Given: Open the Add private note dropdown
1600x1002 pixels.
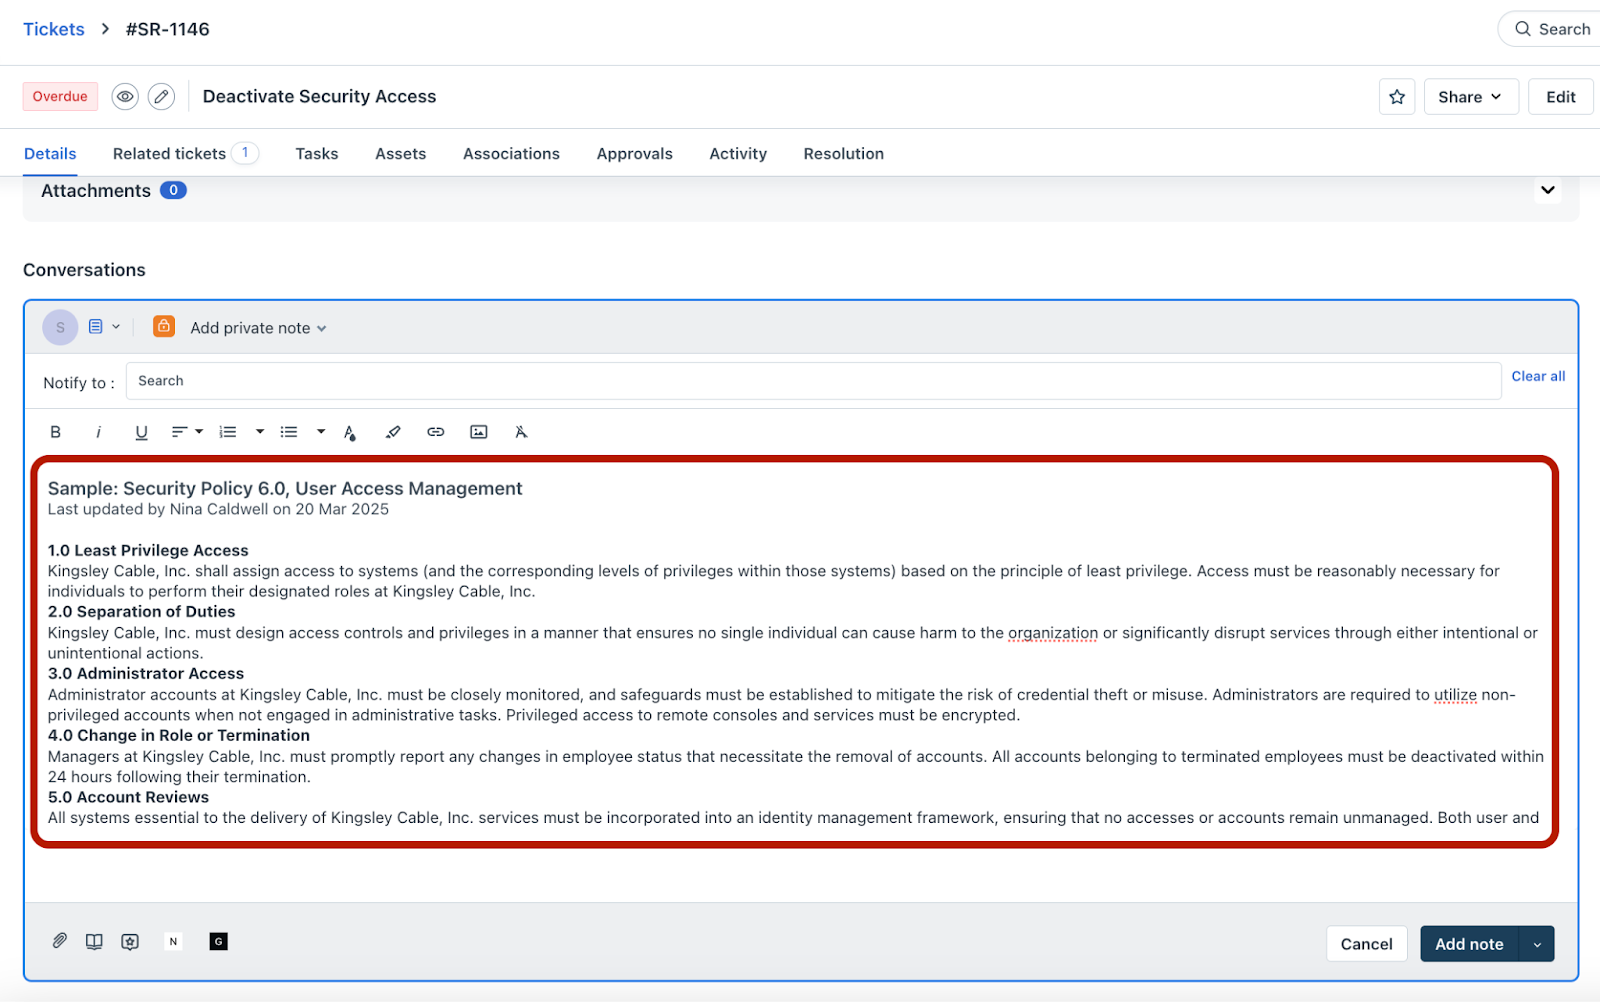Looking at the screenshot, I should [258, 328].
